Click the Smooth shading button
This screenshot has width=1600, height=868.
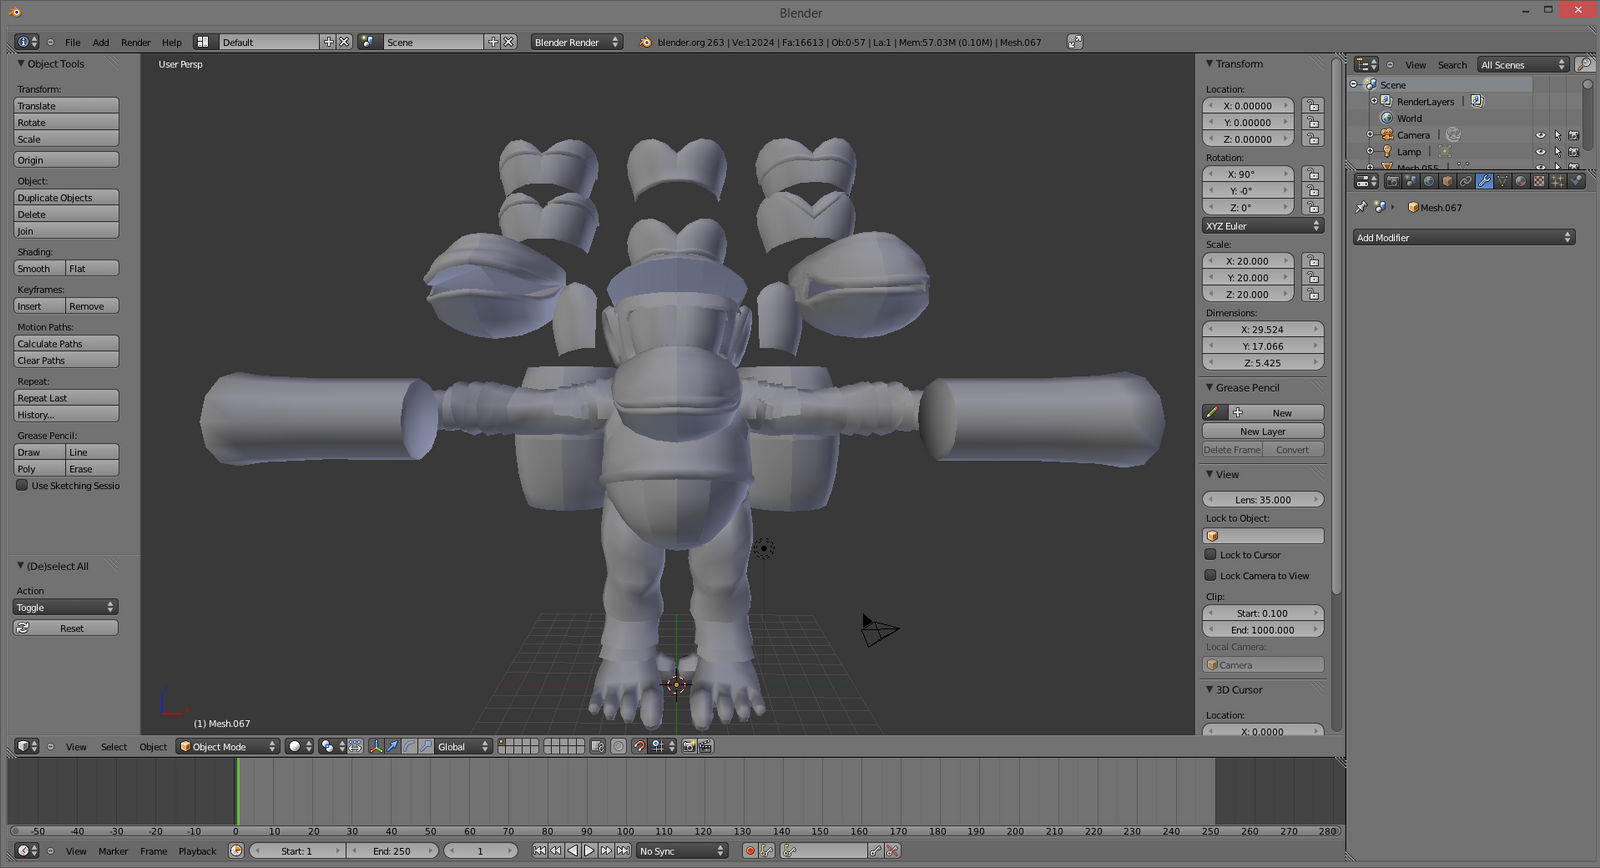click(x=40, y=268)
